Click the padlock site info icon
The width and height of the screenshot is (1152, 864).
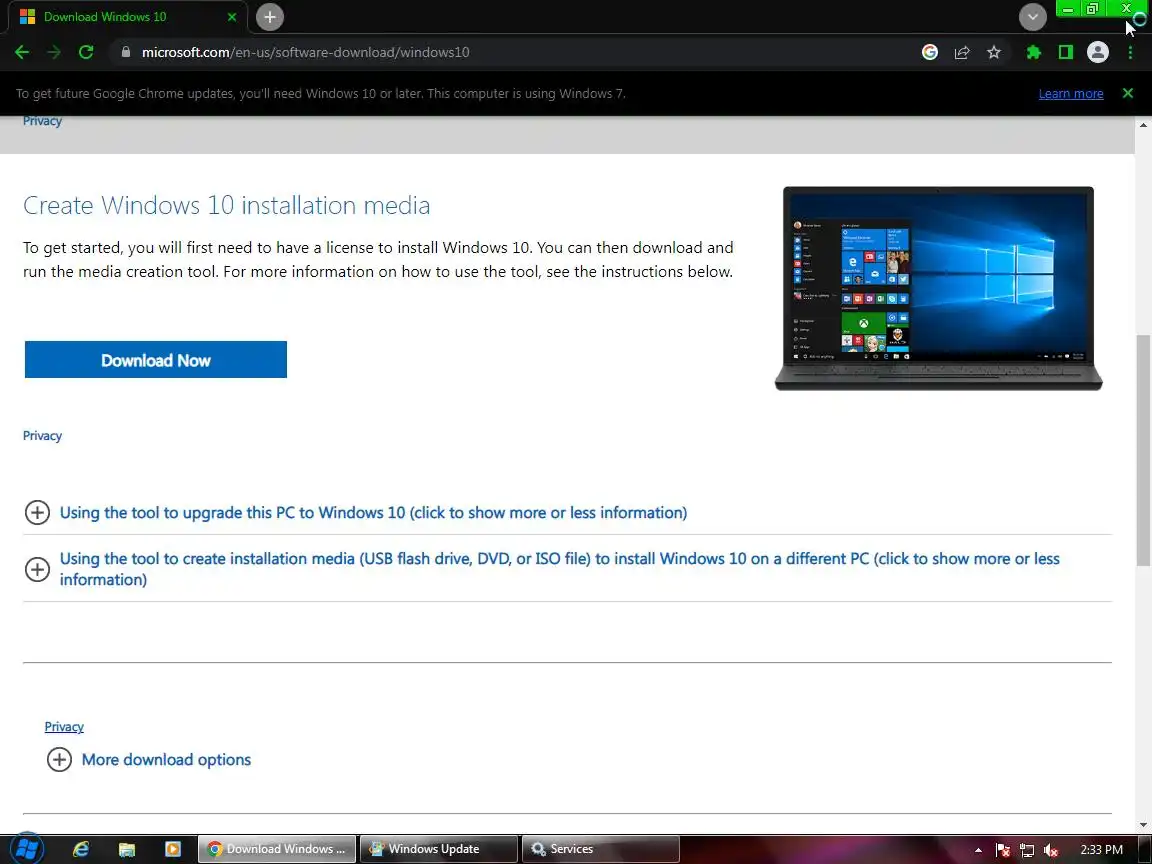click(x=126, y=52)
